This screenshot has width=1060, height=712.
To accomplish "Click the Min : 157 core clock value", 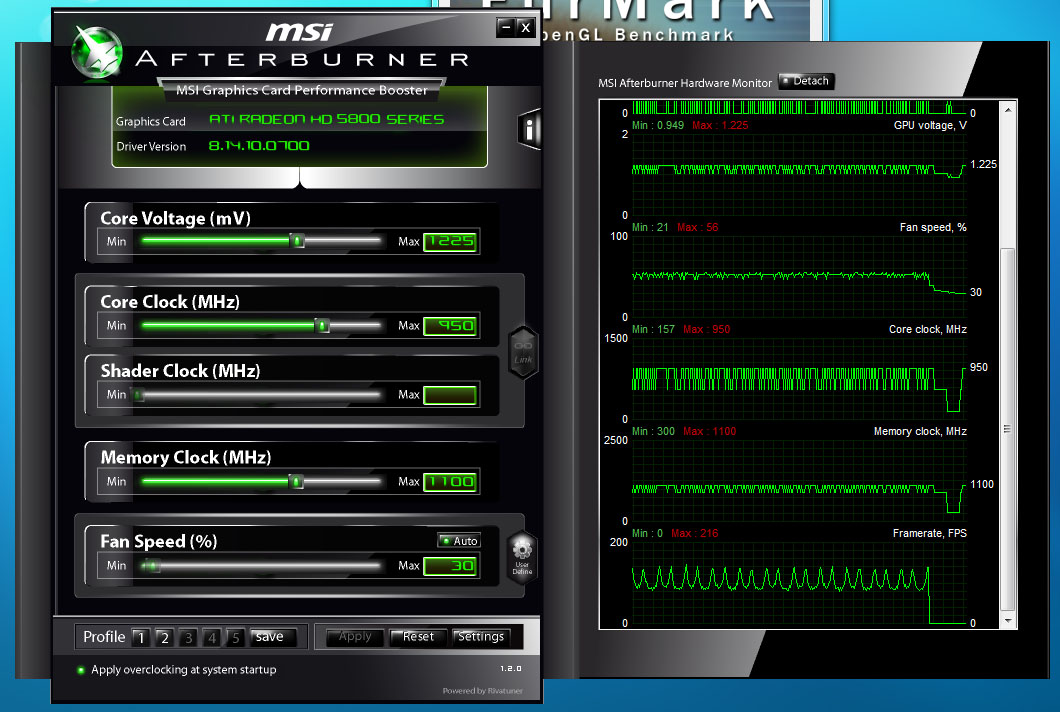I will pyautogui.click(x=653, y=329).
